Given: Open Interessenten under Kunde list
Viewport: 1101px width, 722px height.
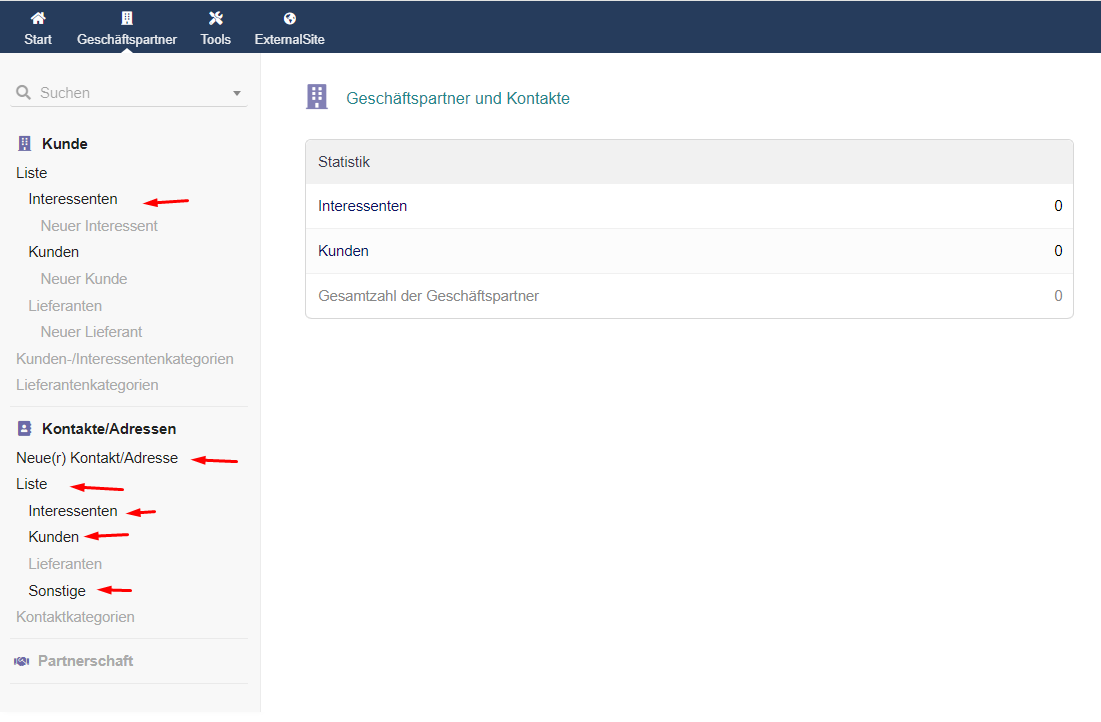Looking at the screenshot, I should click(73, 199).
